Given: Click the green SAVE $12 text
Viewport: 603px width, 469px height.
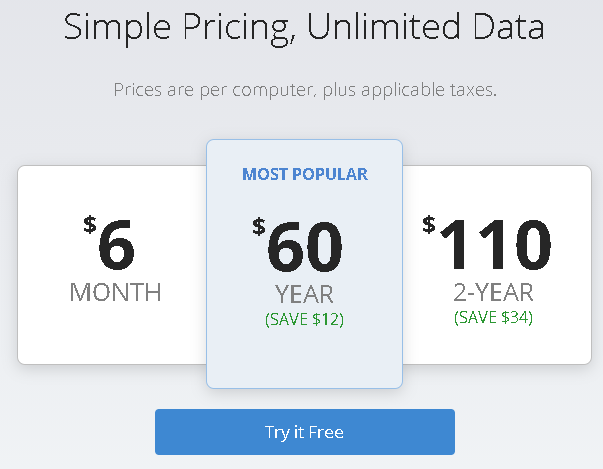Looking at the screenshot, I should point(304,320).
